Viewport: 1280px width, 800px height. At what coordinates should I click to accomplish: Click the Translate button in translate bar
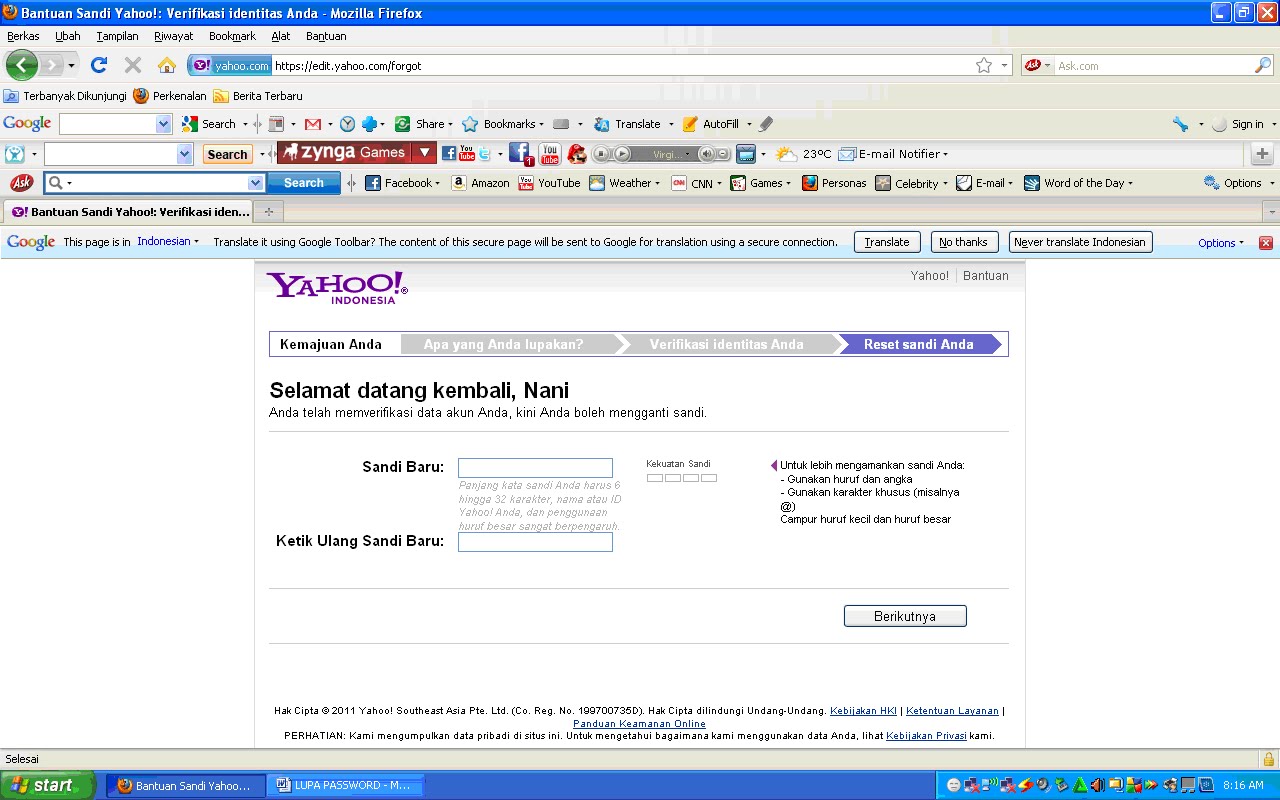887,242
